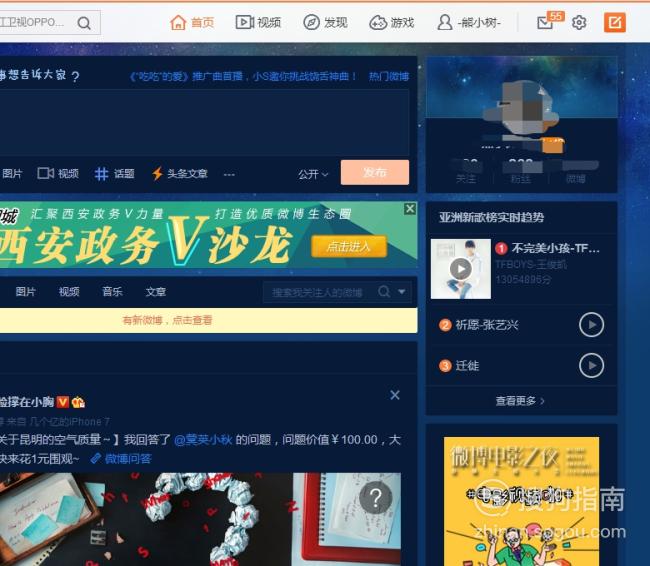Viewport: 650px width, 566px height.
Task: Expand the 公开 visibility dropdown
Action: 313,174
